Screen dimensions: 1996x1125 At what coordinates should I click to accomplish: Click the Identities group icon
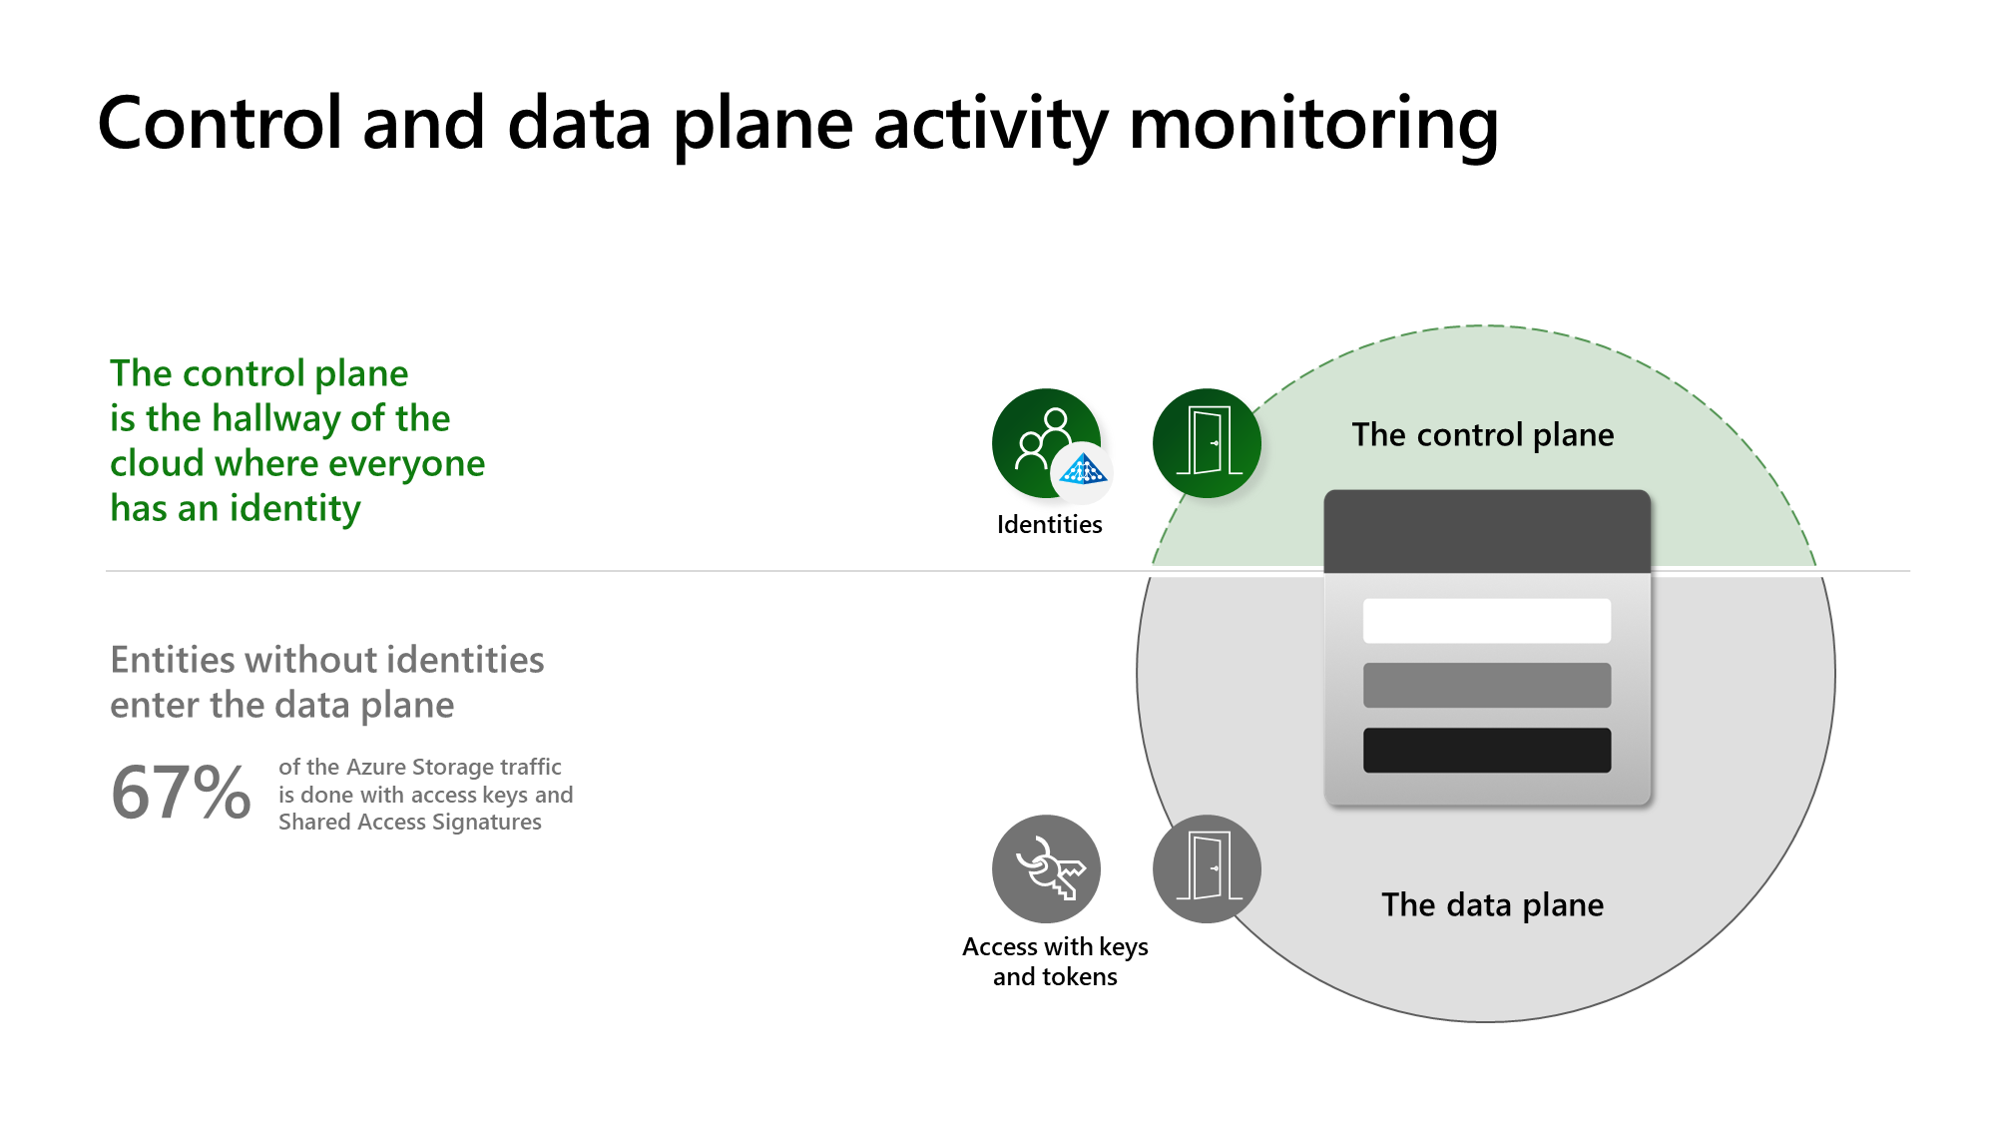coord(1047,443)
